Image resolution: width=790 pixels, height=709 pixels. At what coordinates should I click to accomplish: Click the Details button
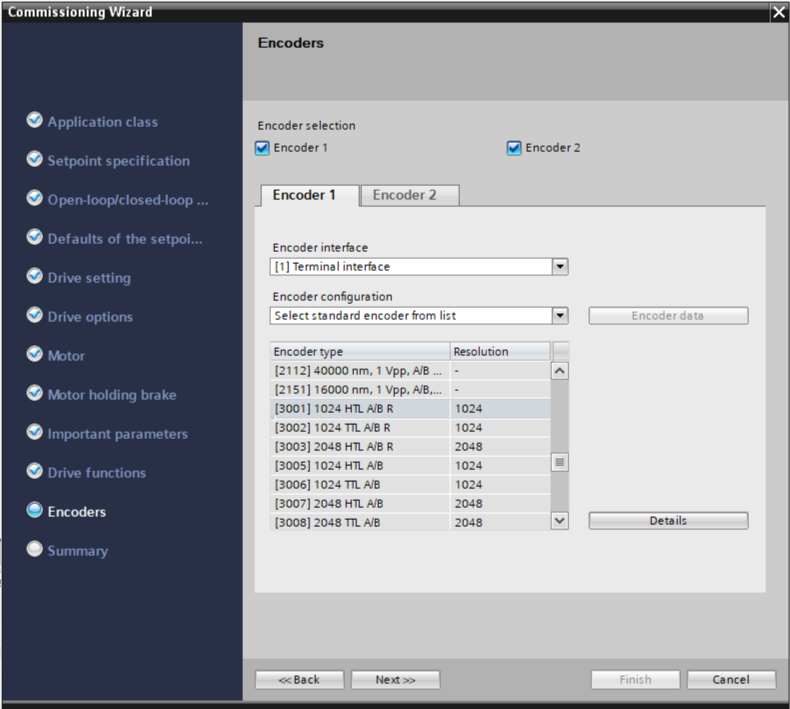pos(667,521)
